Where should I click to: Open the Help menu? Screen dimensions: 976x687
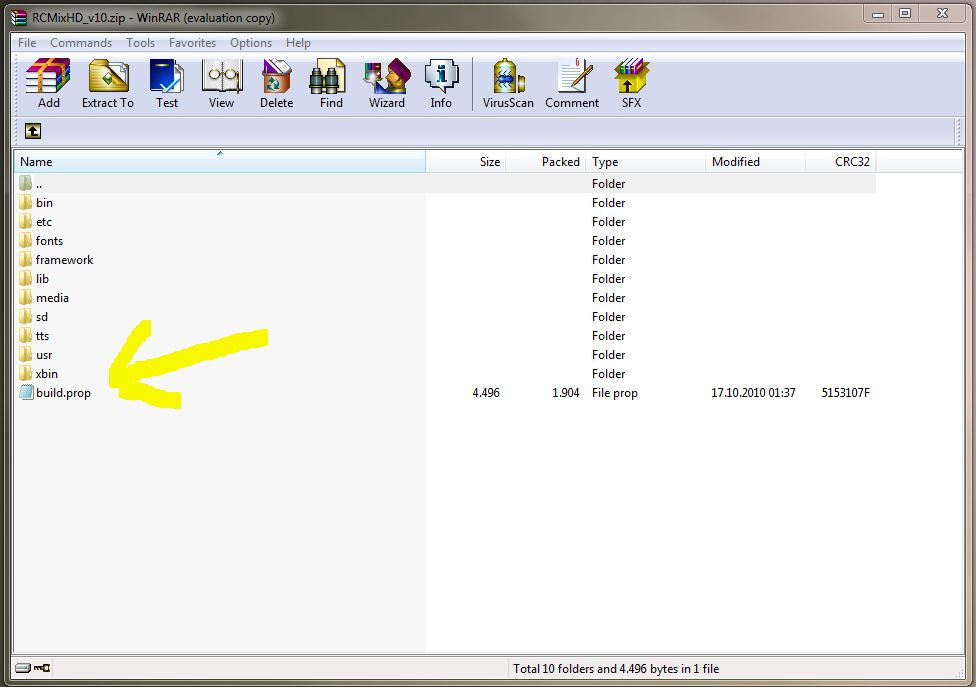[298, 43]
